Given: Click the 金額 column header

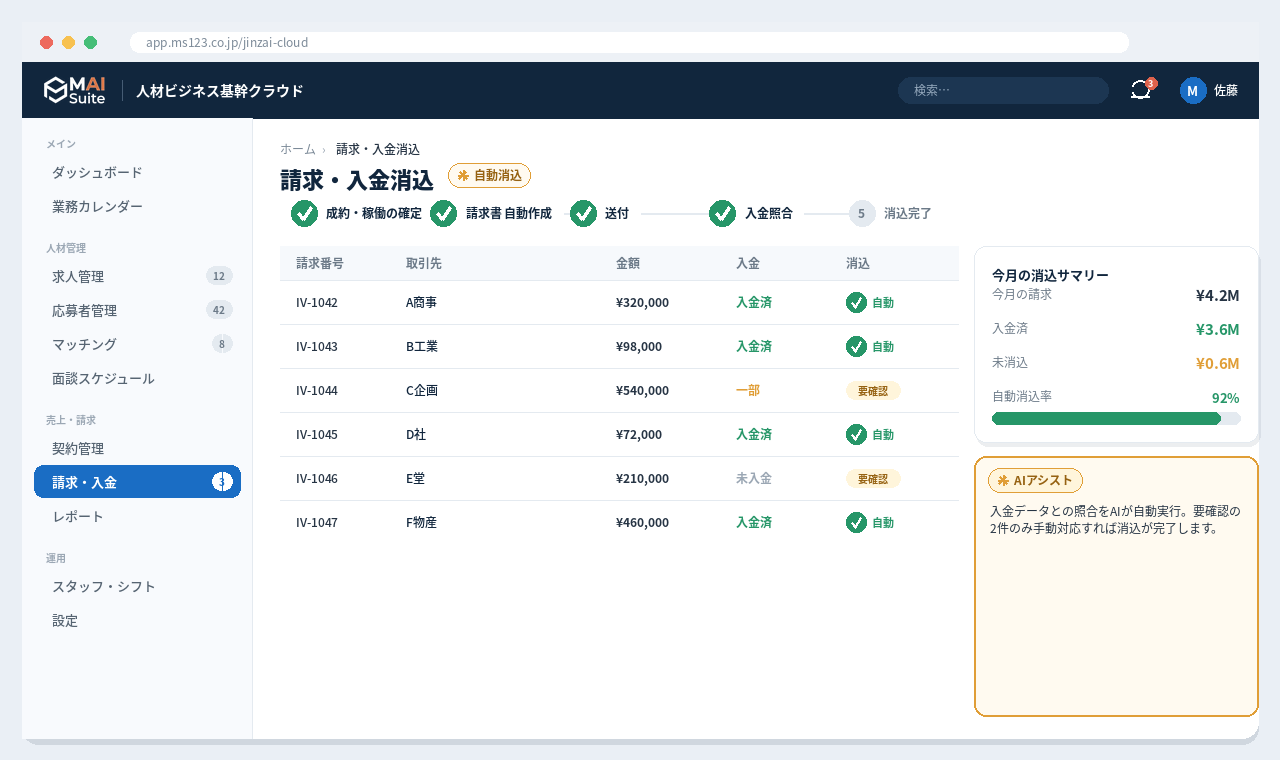Looking at the screenshot, I should pos(628,263).
